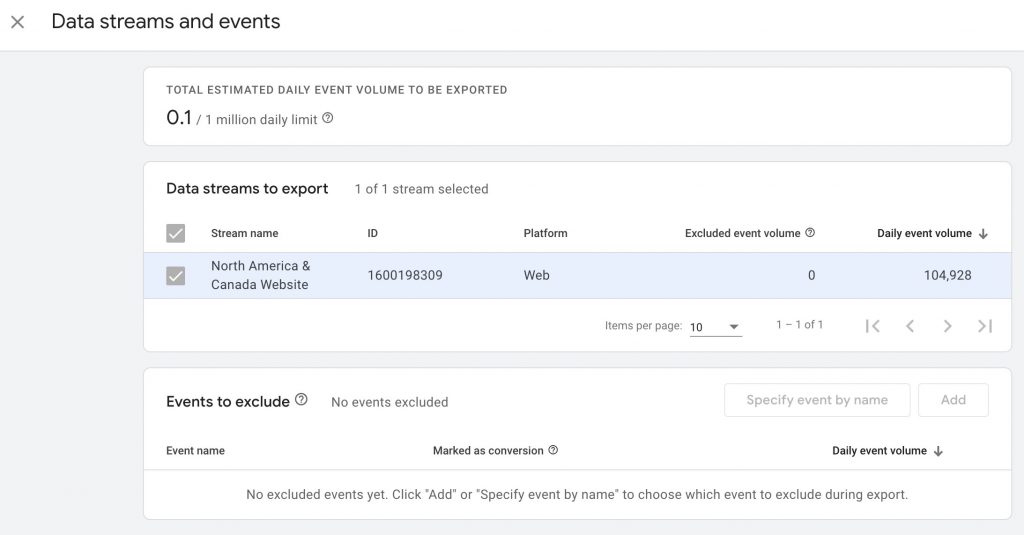Click the Platform column header
Image resolution: width=1024 pixels, height=535 pixels.
tap(545, 233)
